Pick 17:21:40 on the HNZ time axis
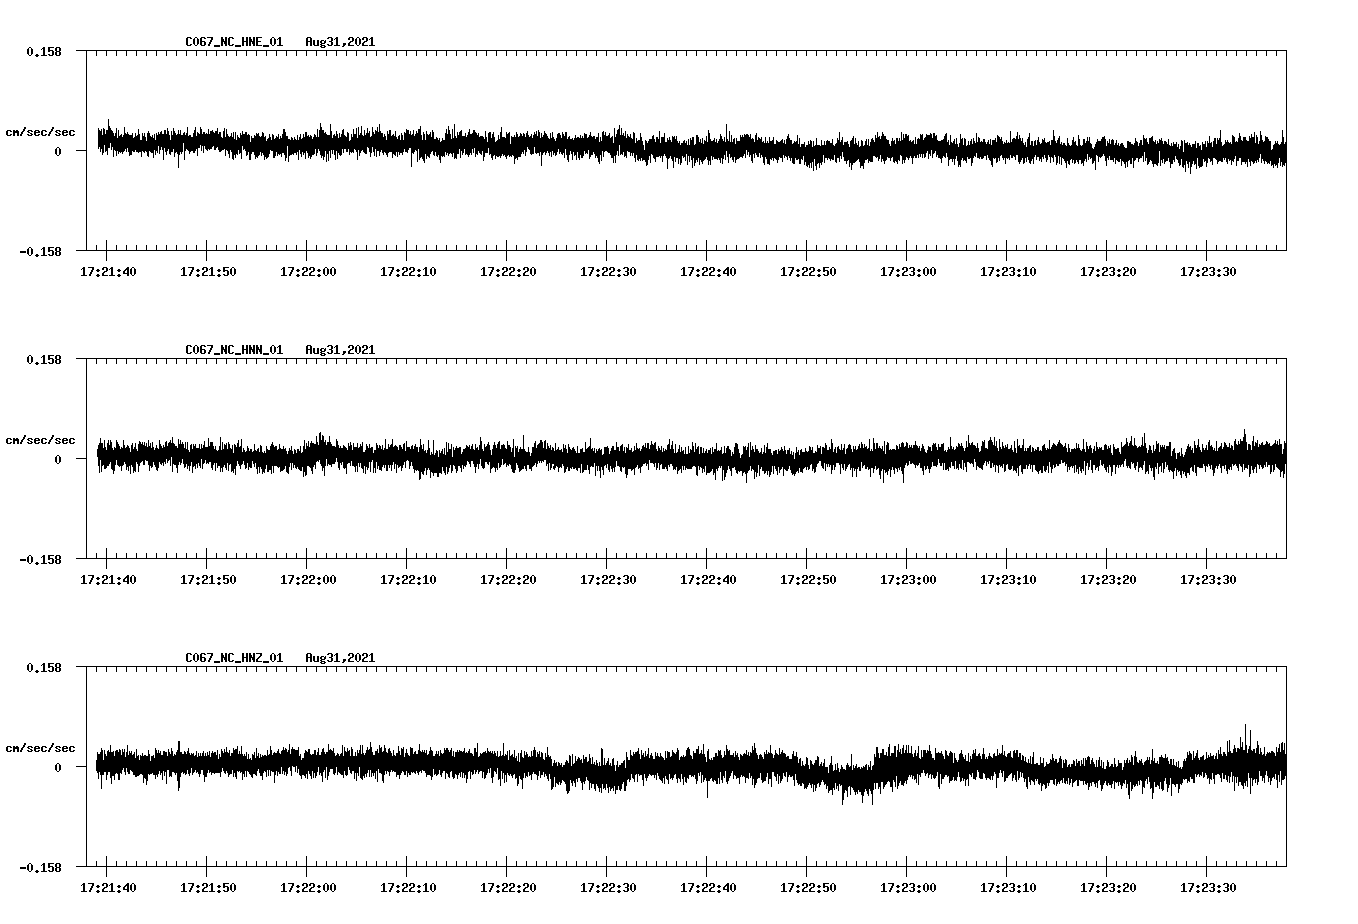This screenshot has height=924, width=1358. [108, 887]
